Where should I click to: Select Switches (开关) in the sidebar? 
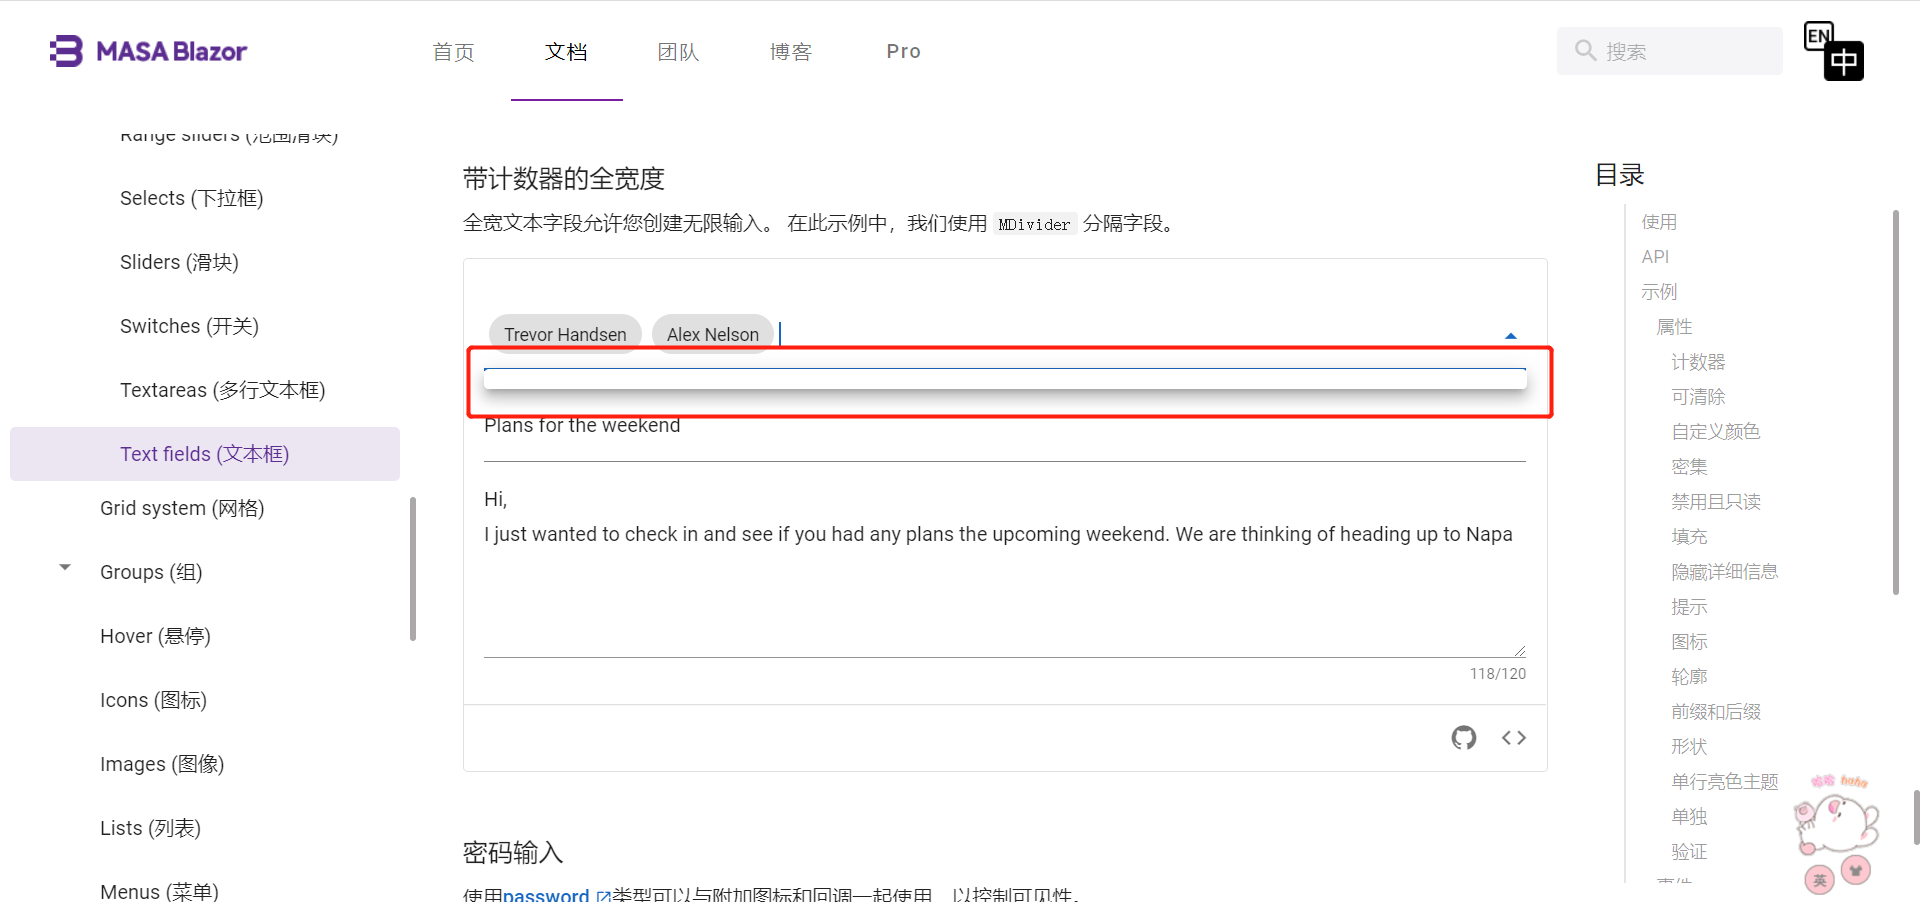point(188,325)
